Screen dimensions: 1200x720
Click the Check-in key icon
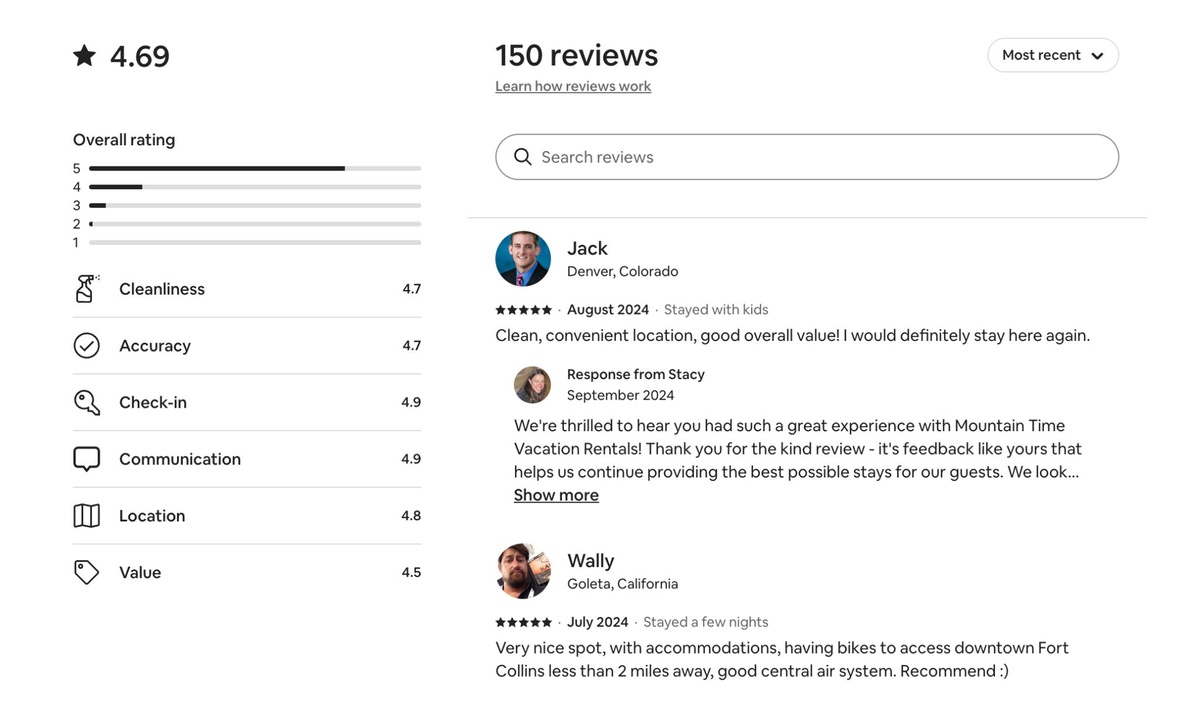(x=87, y=402)
